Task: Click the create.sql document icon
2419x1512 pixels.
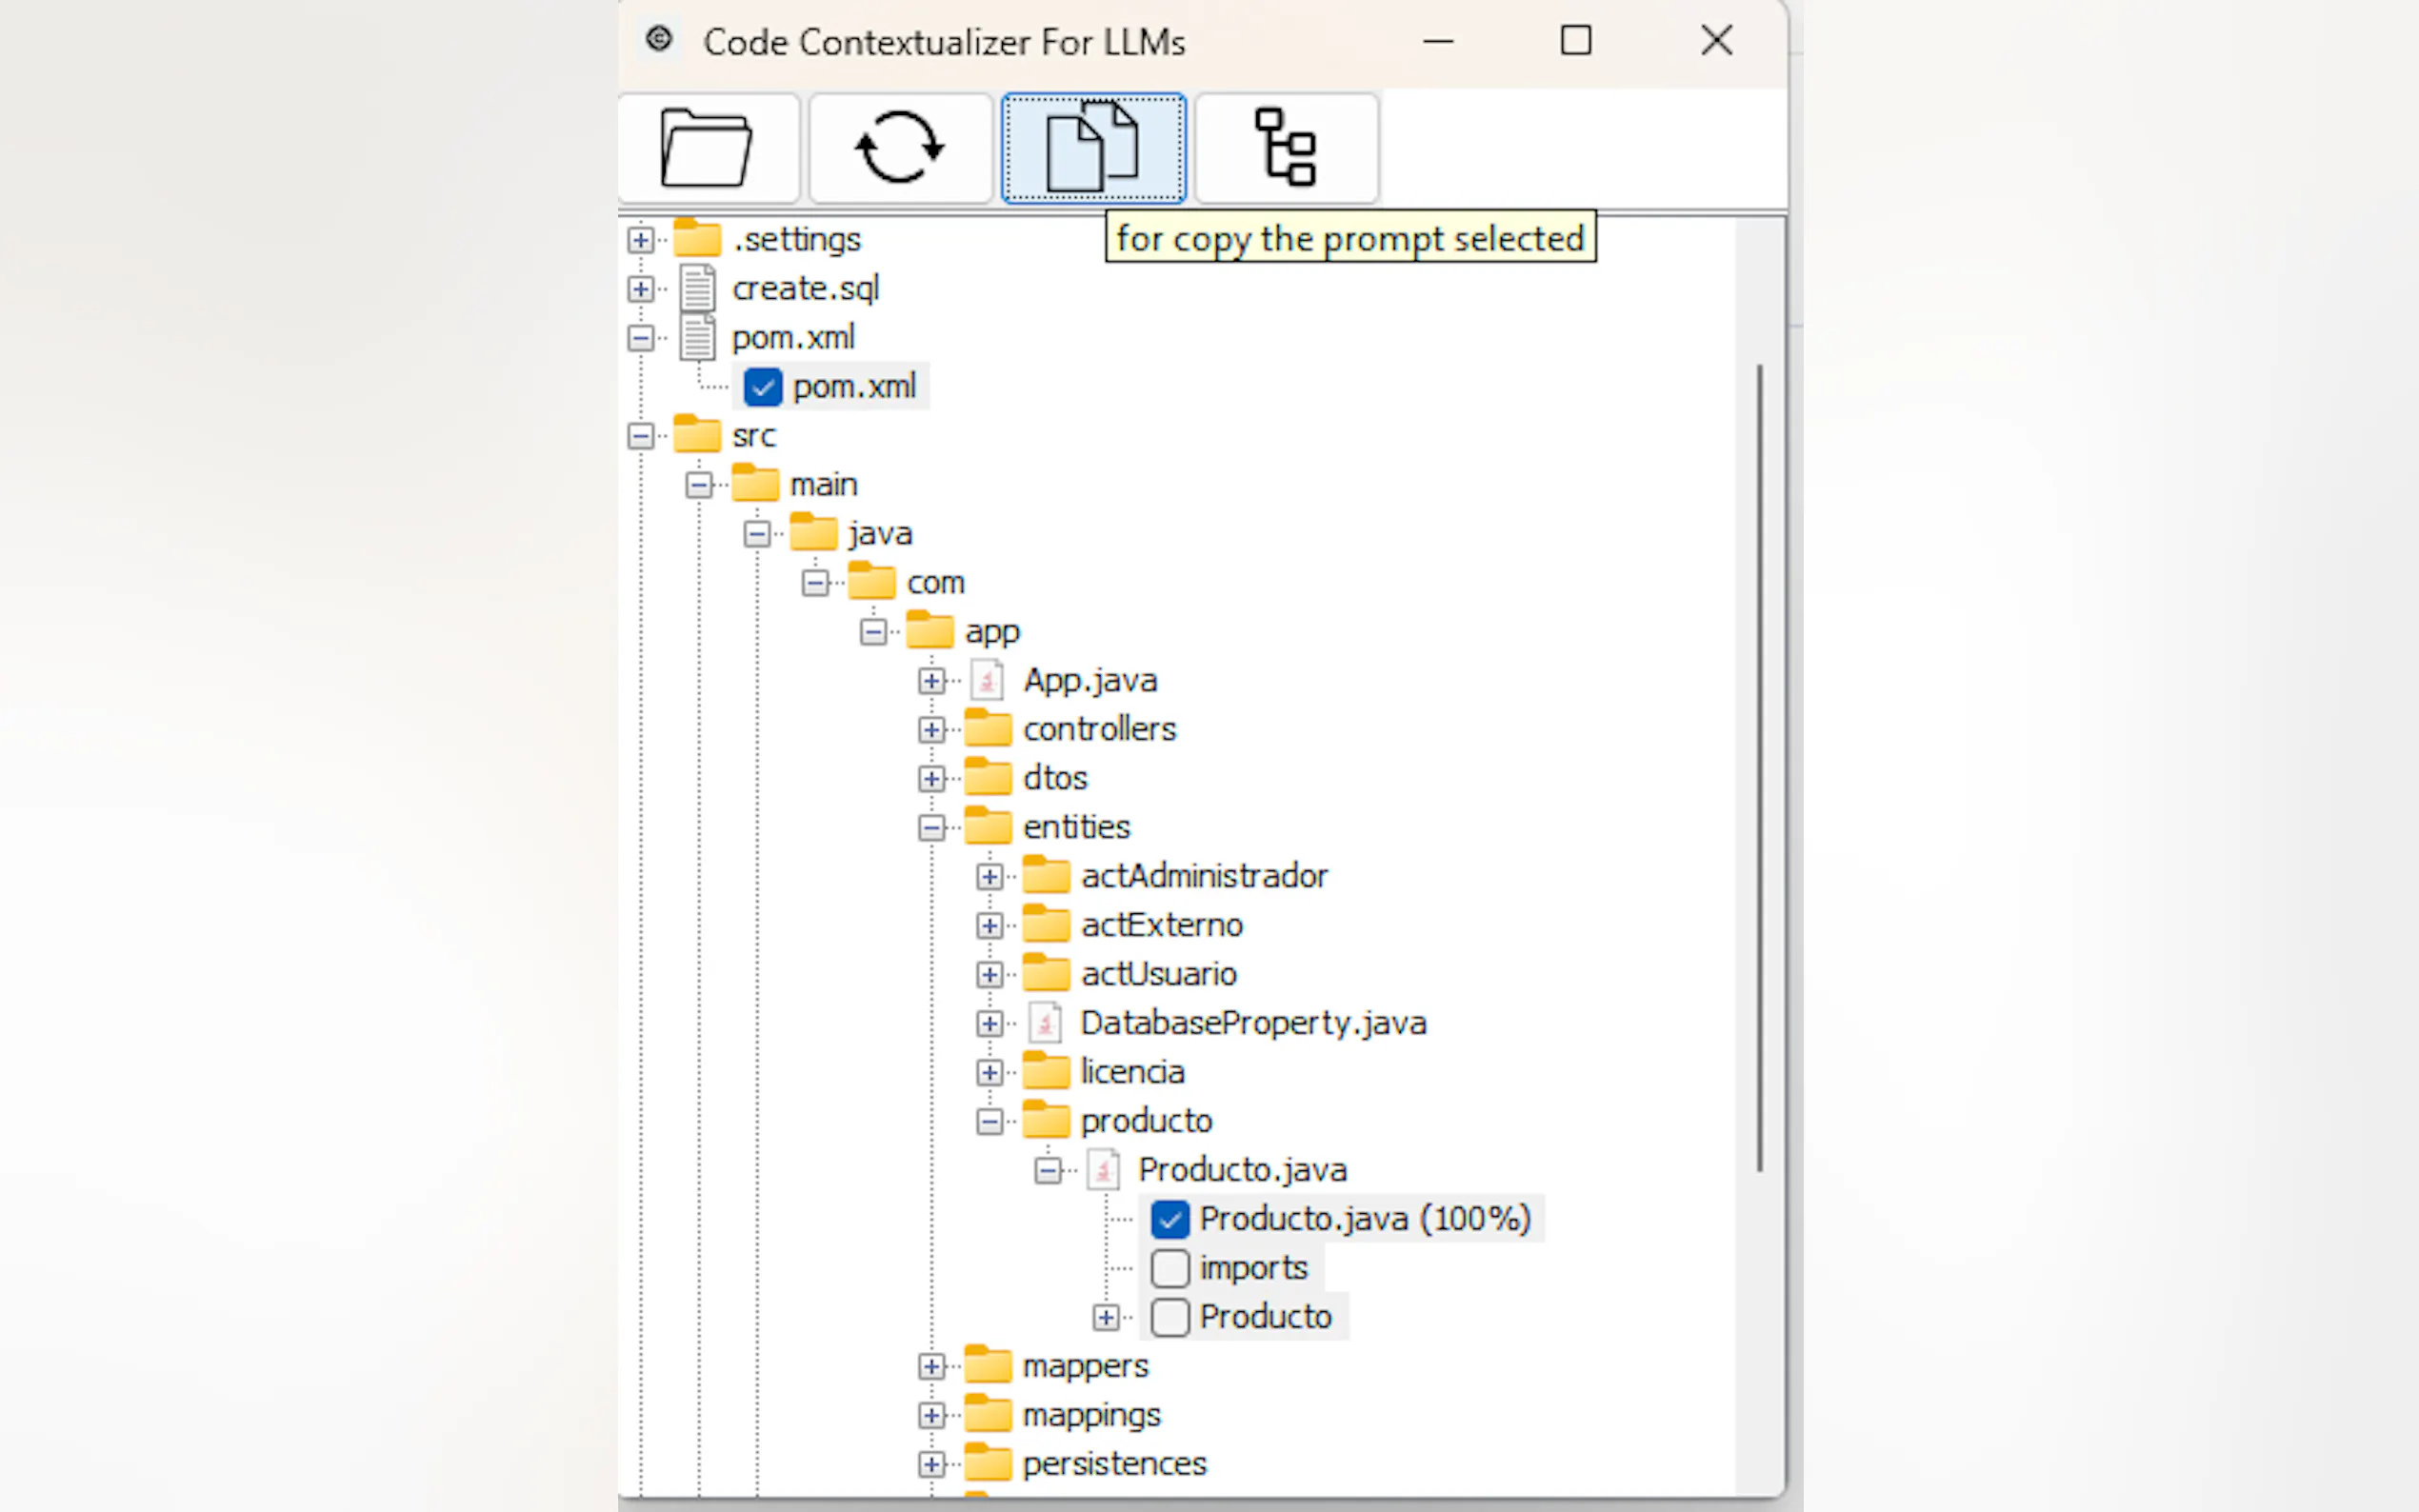Action: point(697,289)
